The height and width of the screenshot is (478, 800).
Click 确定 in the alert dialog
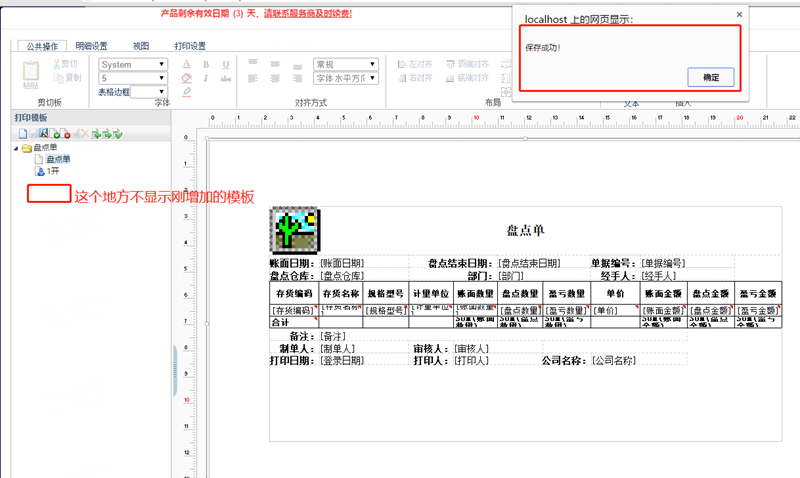711,77
